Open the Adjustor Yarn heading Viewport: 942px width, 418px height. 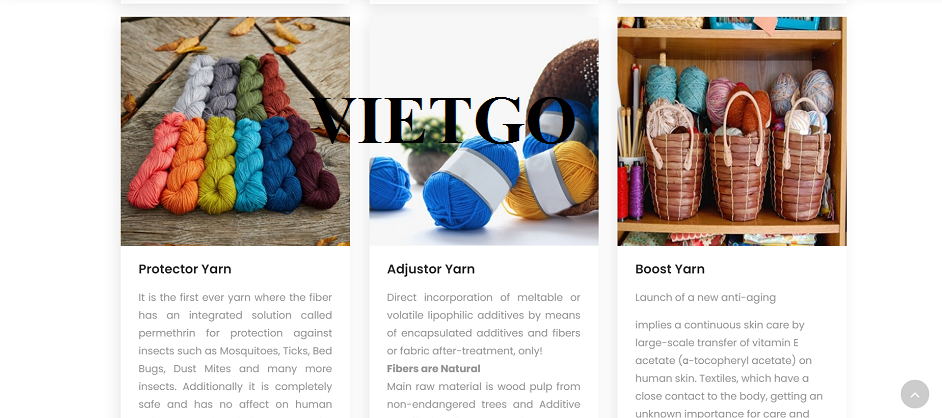pos(430,269)
